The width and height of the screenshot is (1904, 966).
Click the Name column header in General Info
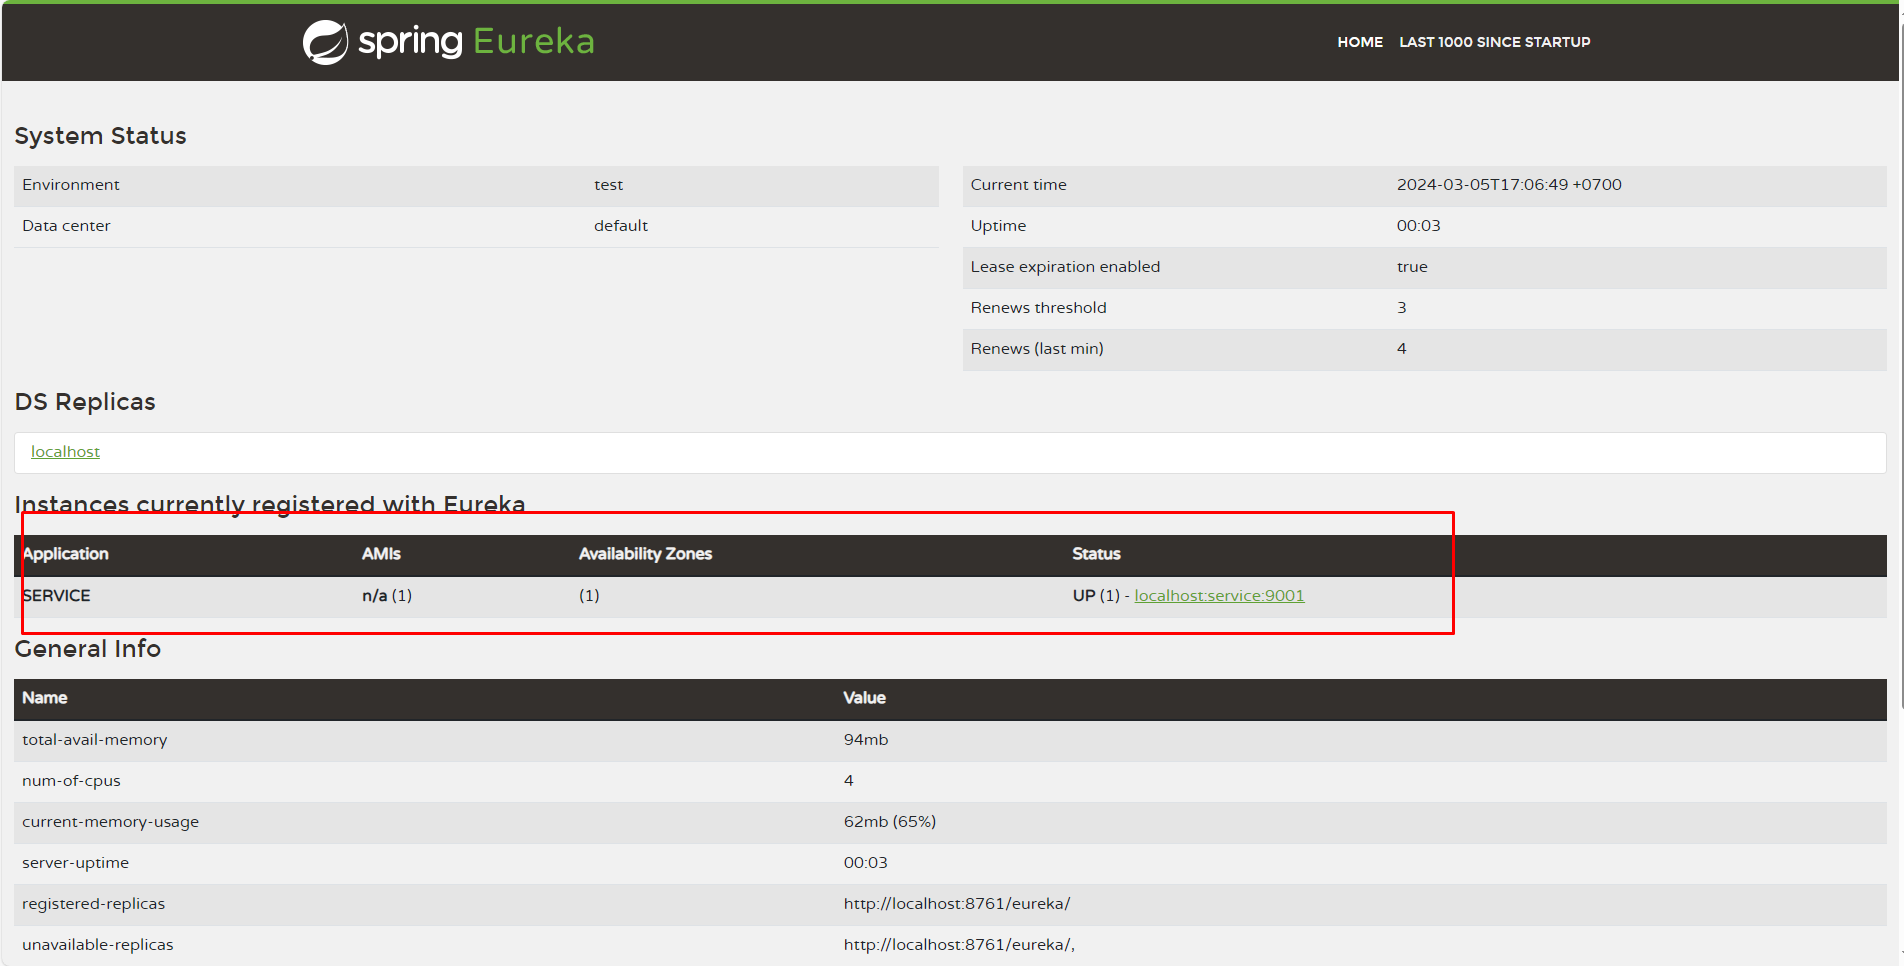coord(45,698)
